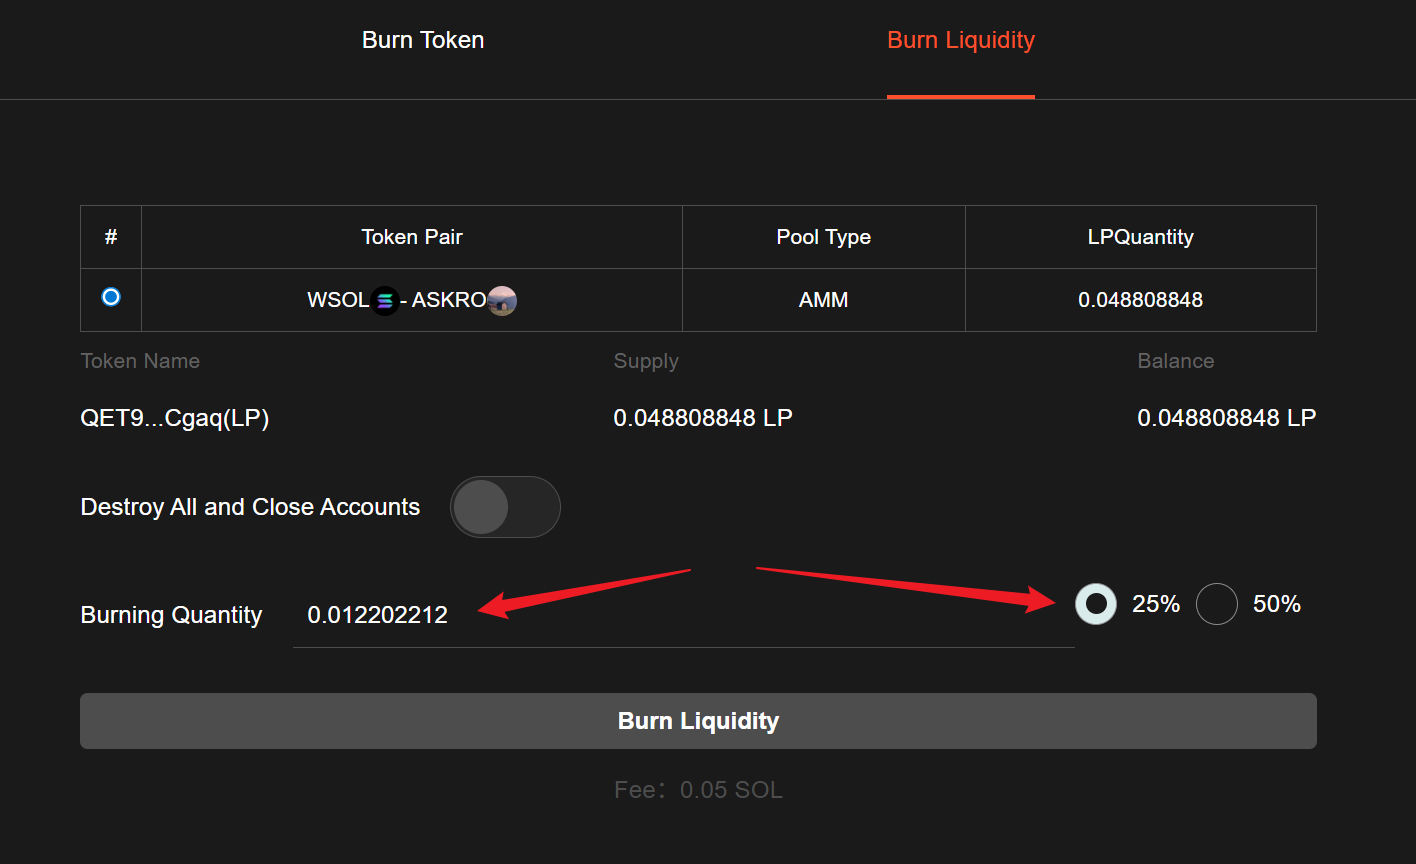Click the LPQuantity column header
The height and width of the screenshot is (864, 1416).
pyautogui.click(x=1140, y=237)
